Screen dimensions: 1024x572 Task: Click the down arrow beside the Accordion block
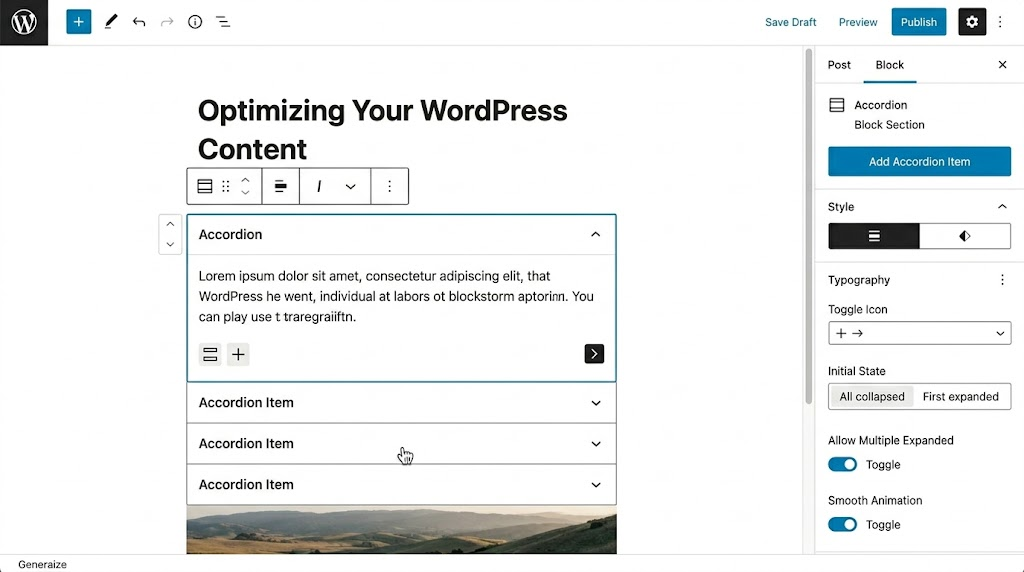click(170, 244)
